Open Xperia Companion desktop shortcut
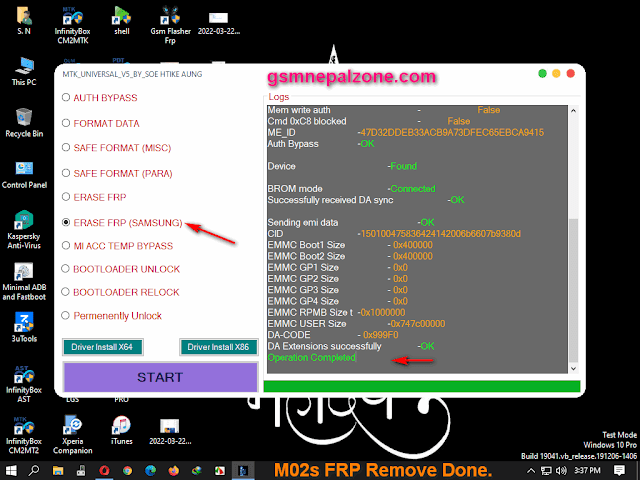 (x=72, y=436)
